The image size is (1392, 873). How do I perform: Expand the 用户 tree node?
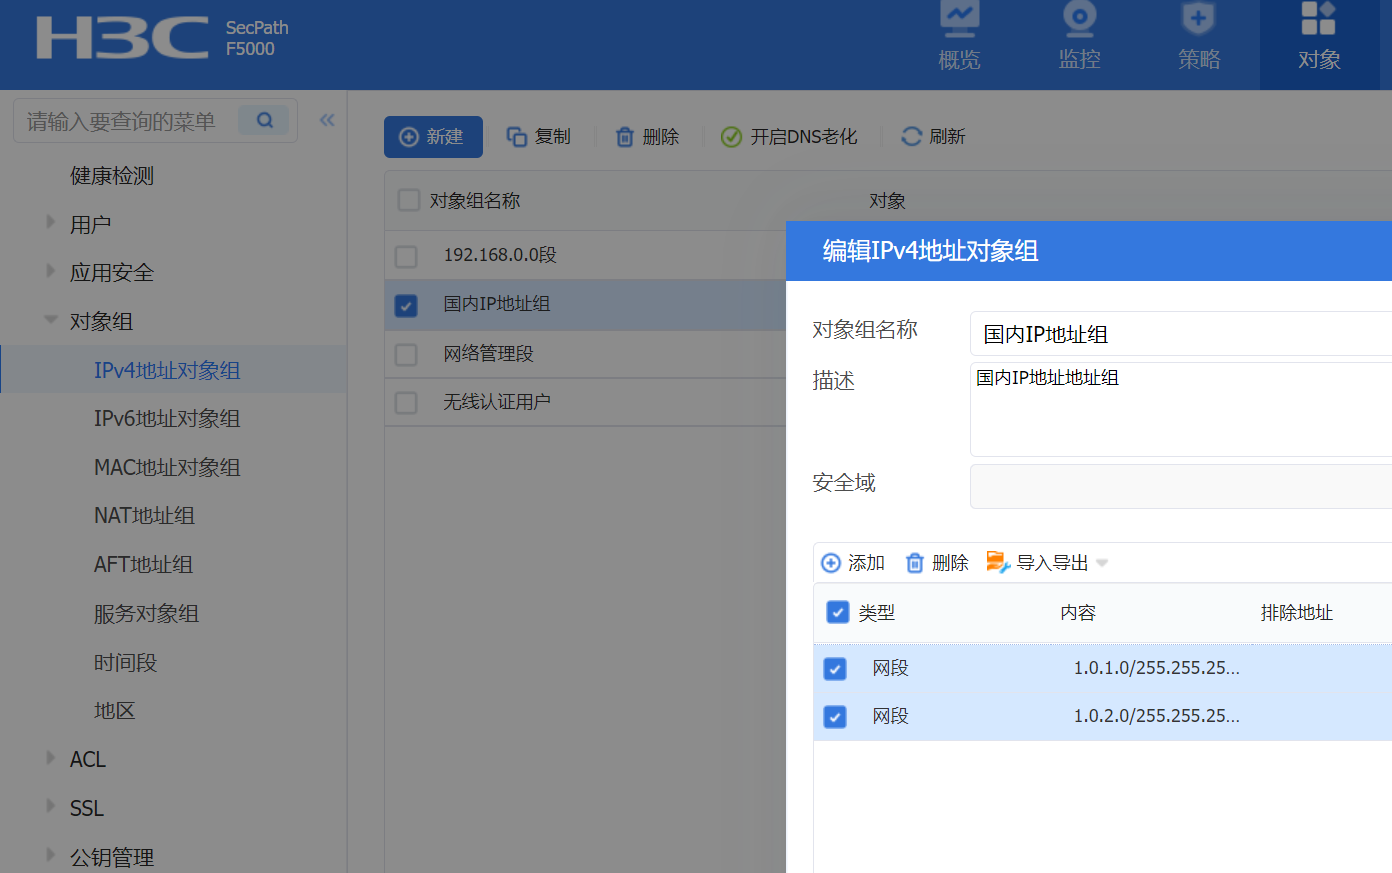click(x=51, y=223)
